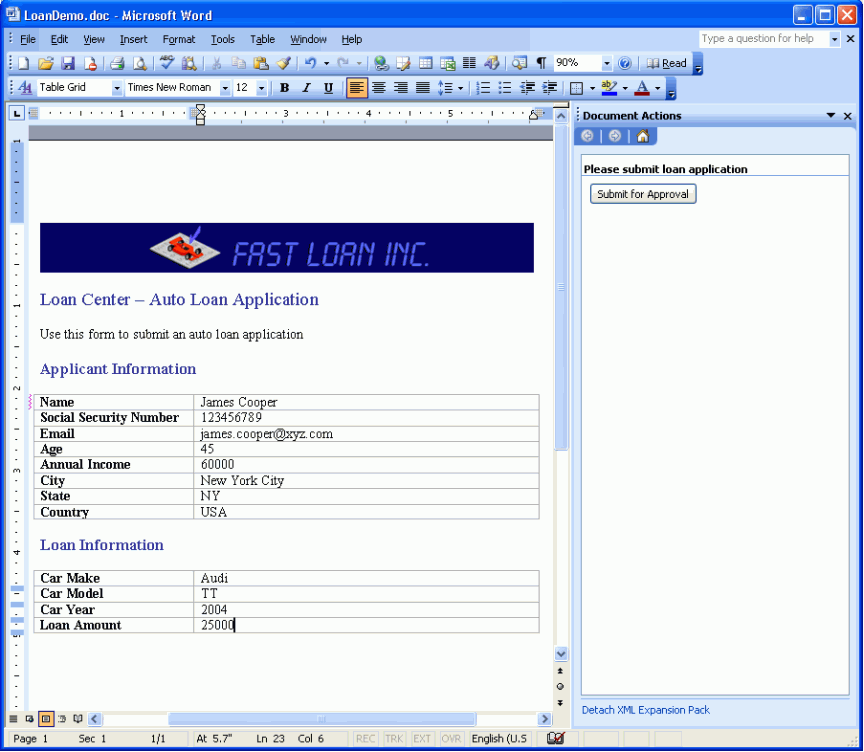Screen dimensions: 864x752
Task: Insert a table from toolbar
Action: [425, 63]
